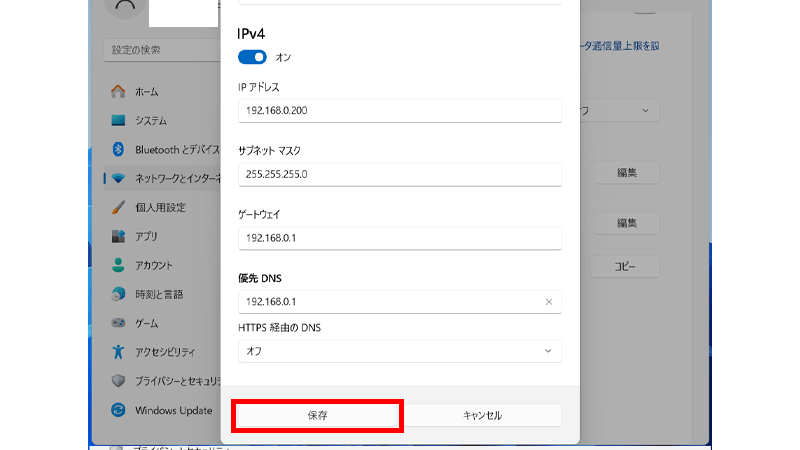Viewport: 800px width, 450px height.
Task: Click the Windows Update sync icon
Action: (x=118, y=410)
